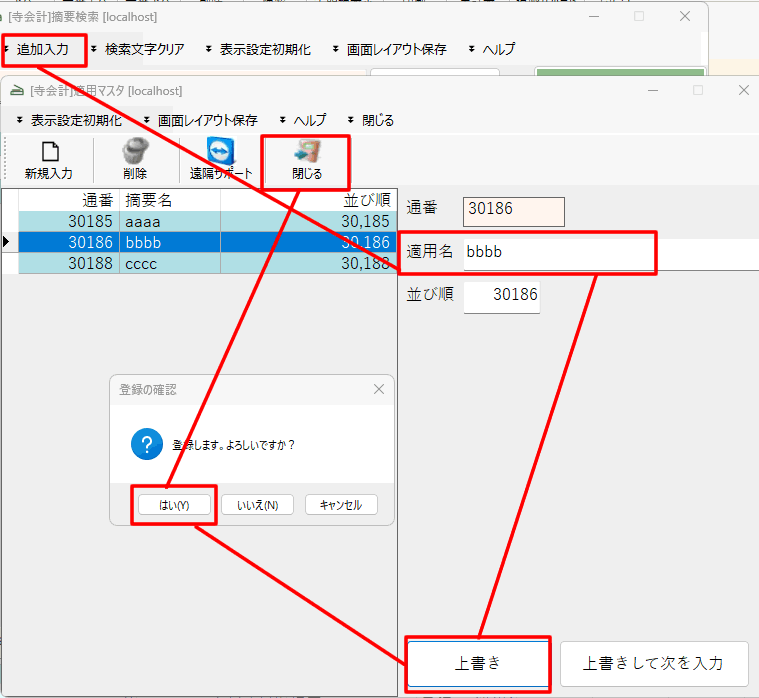
Task: Click the row pointer arrow beside 30186
Action: click(8, 242)
